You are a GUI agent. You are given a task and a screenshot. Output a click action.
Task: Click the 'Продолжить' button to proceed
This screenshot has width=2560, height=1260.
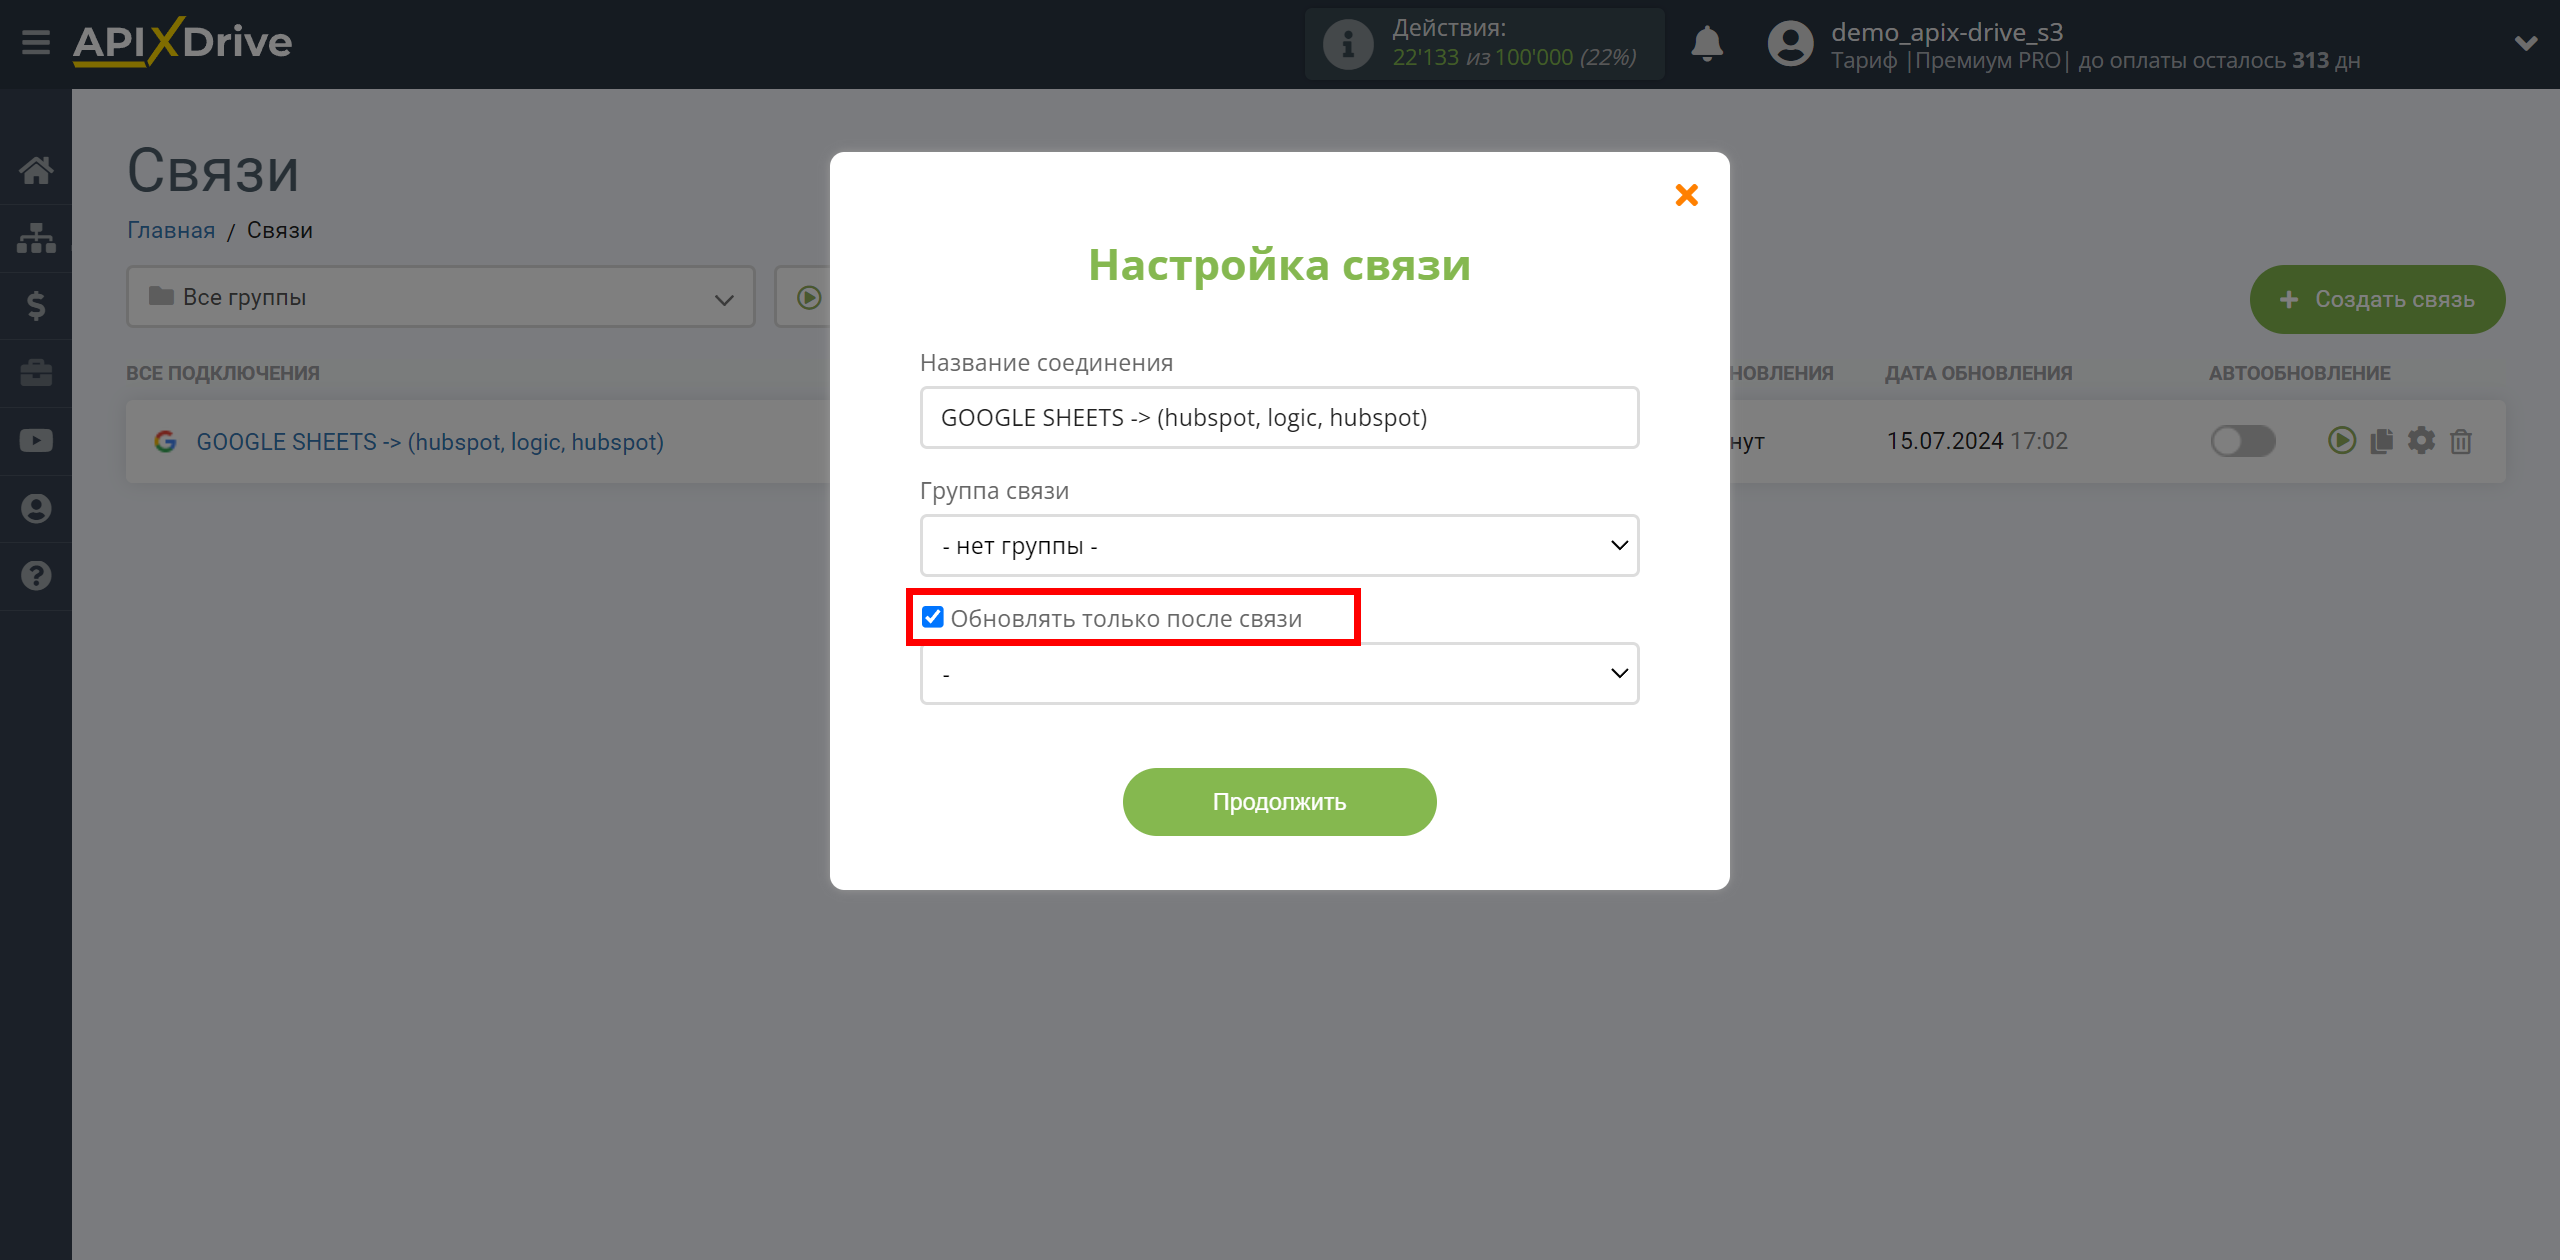pyautogui.click(x=1278, y=801)
